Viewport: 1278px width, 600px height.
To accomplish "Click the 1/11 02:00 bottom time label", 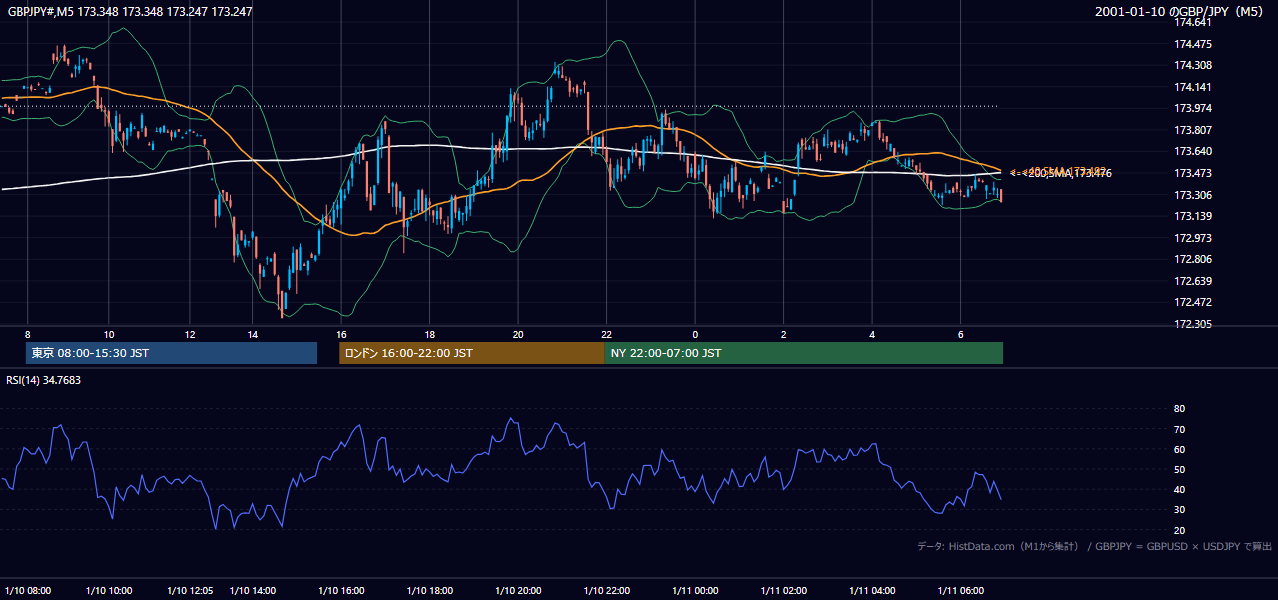I will (x=783, y=591).
